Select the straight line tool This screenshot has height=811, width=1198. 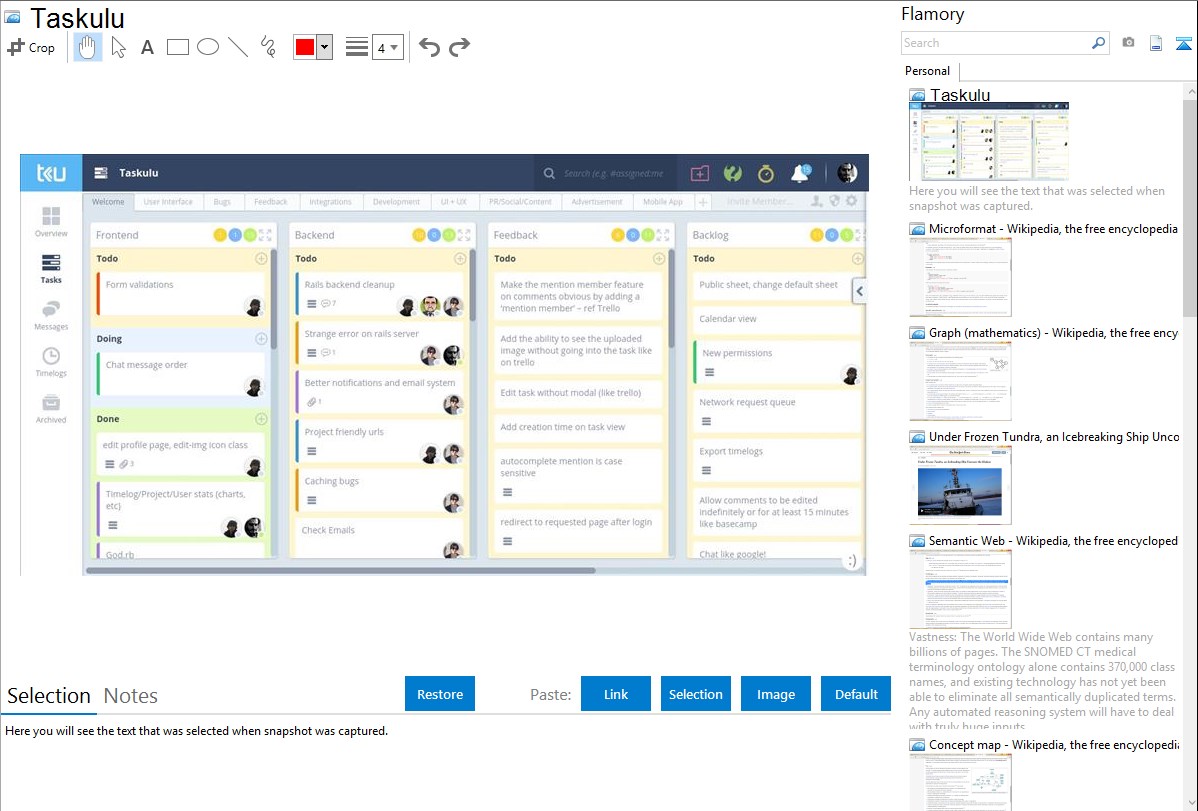tap(238, 47)
